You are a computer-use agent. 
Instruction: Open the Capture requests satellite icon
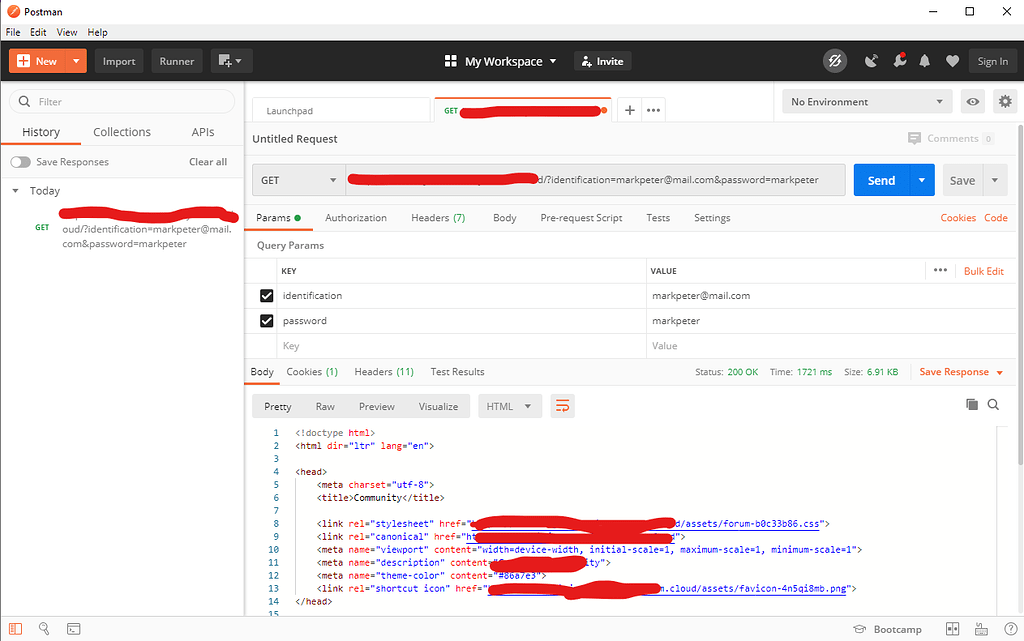click(868, 60)
